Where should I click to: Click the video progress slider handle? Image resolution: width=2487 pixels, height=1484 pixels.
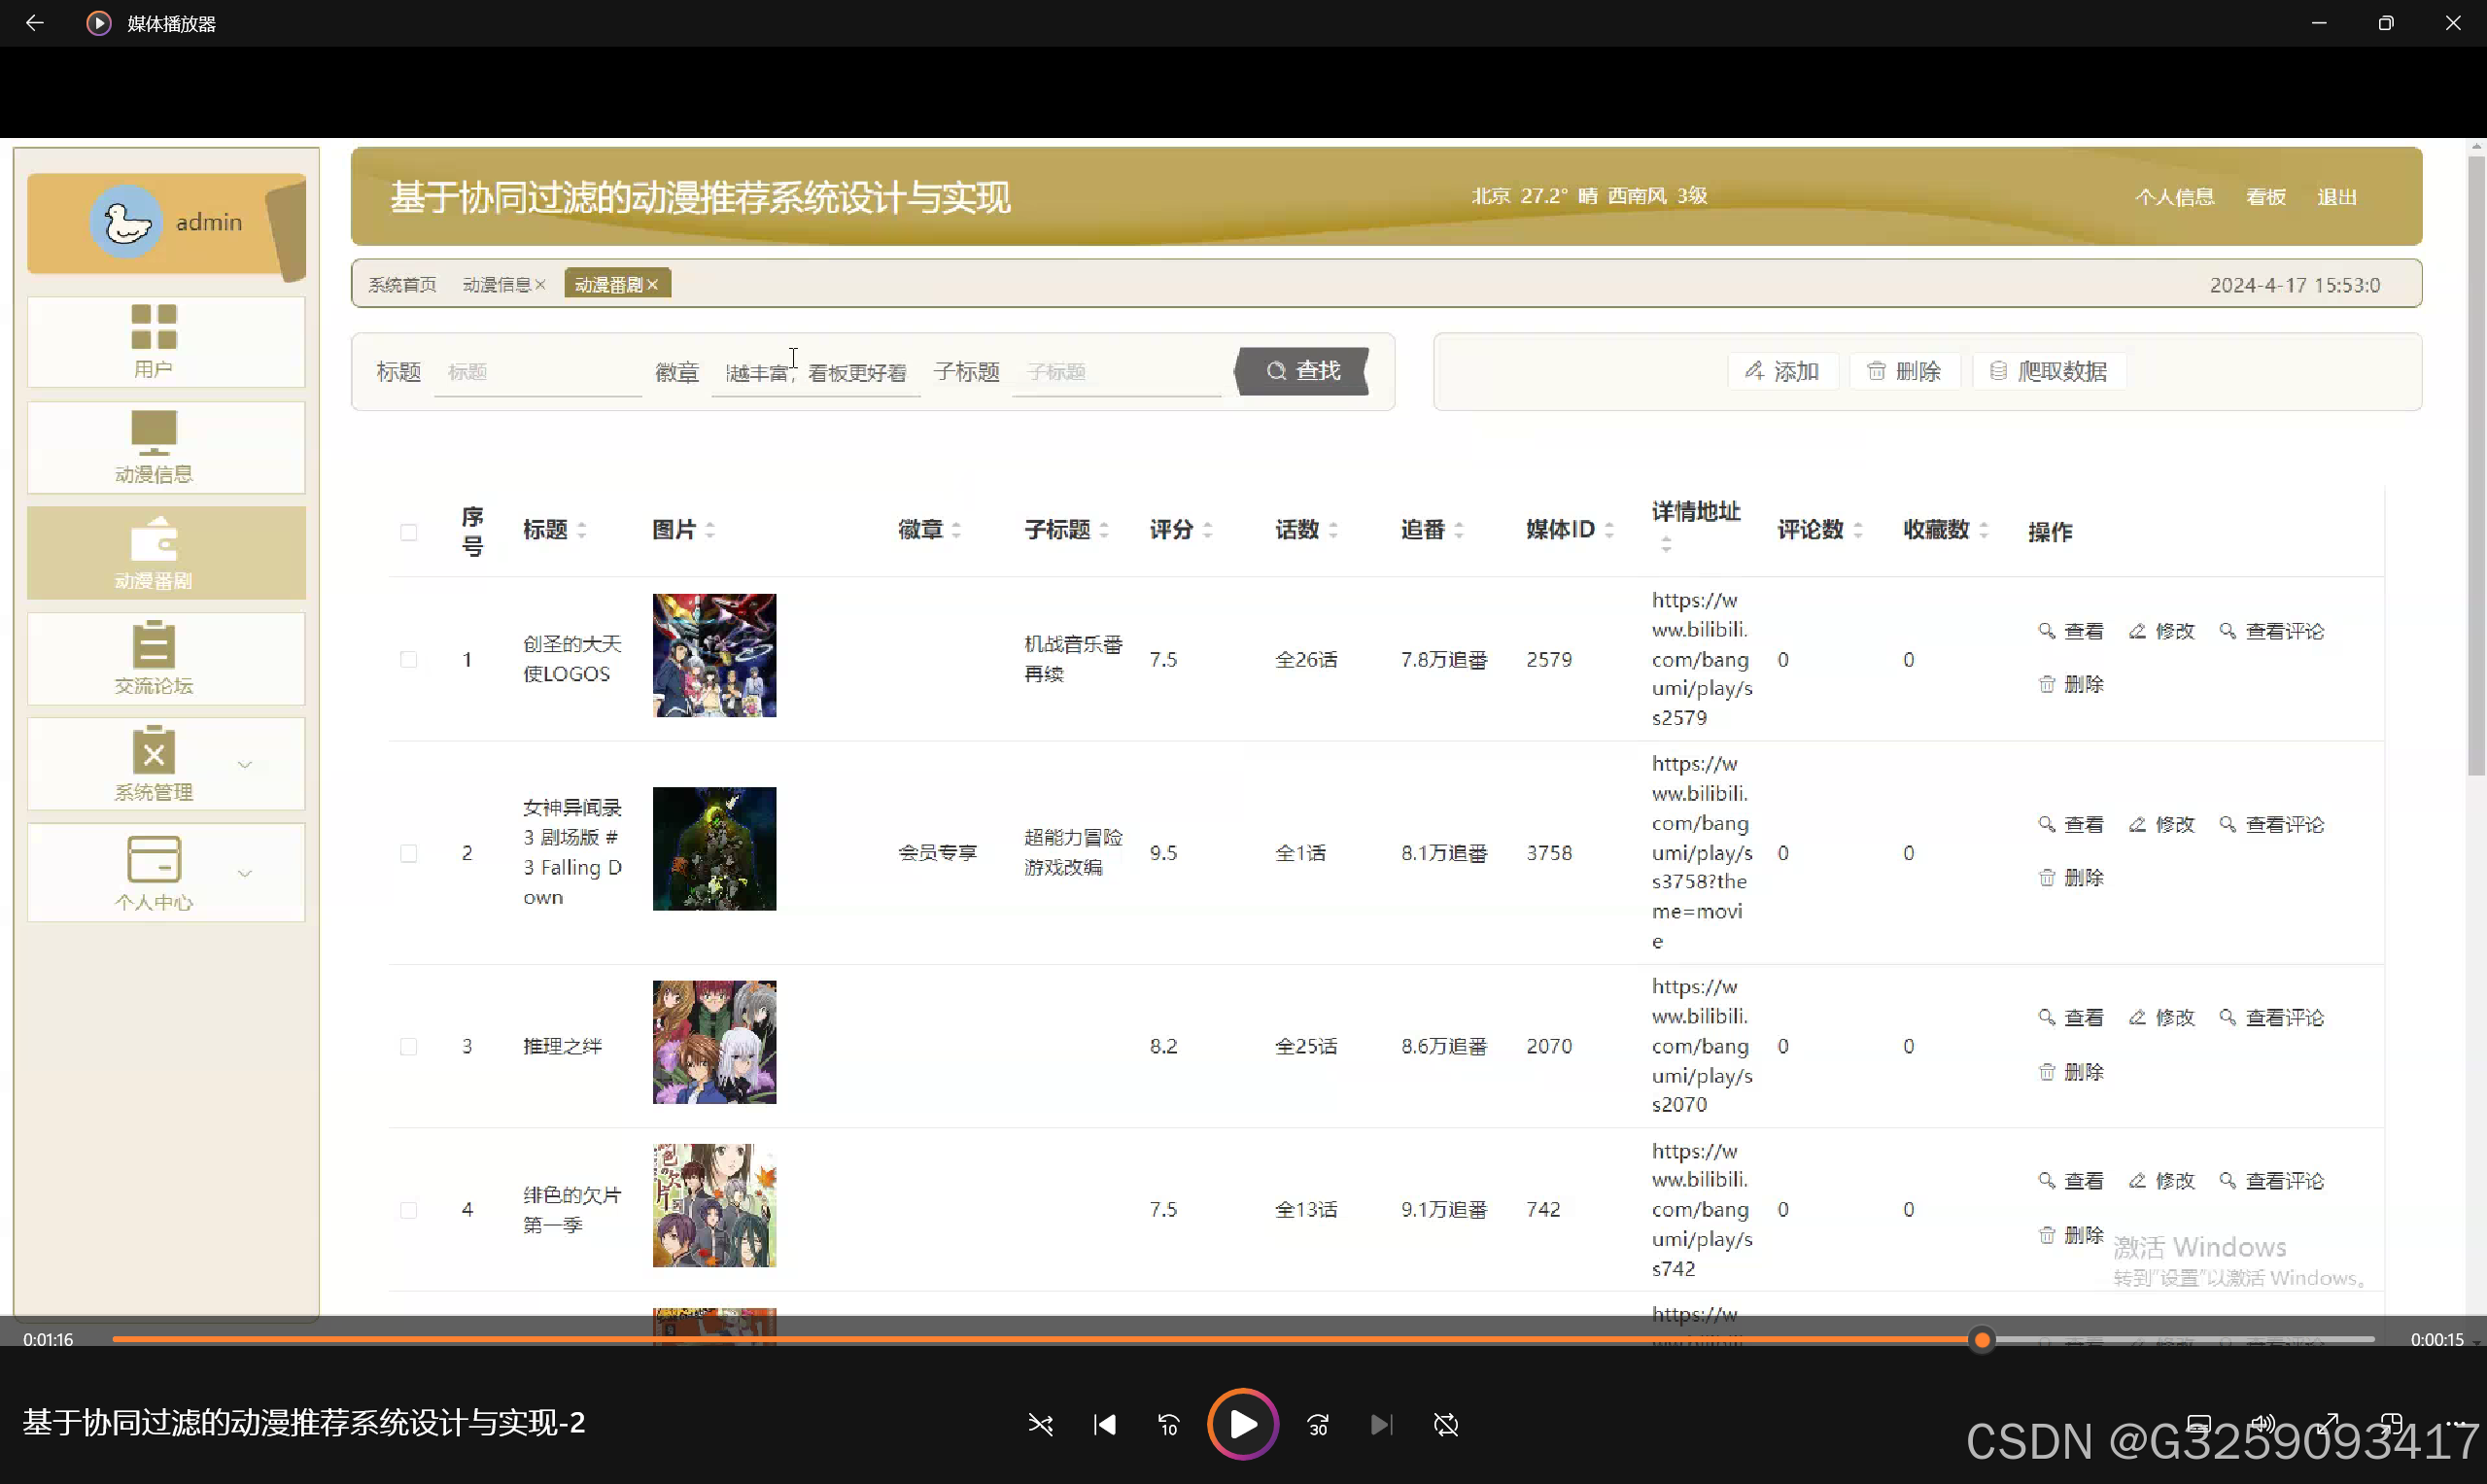pos(1981,1340)
